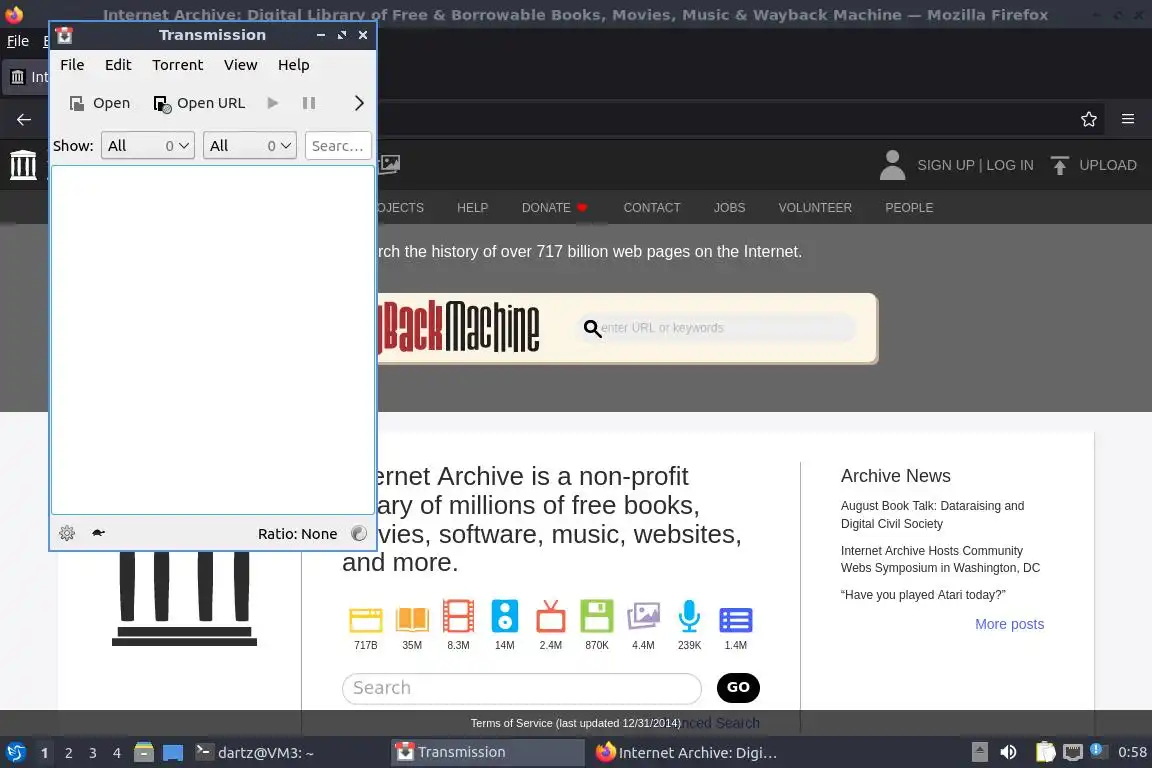
Task: Open the first Show filter dropdown
Action: click(148, 146)
